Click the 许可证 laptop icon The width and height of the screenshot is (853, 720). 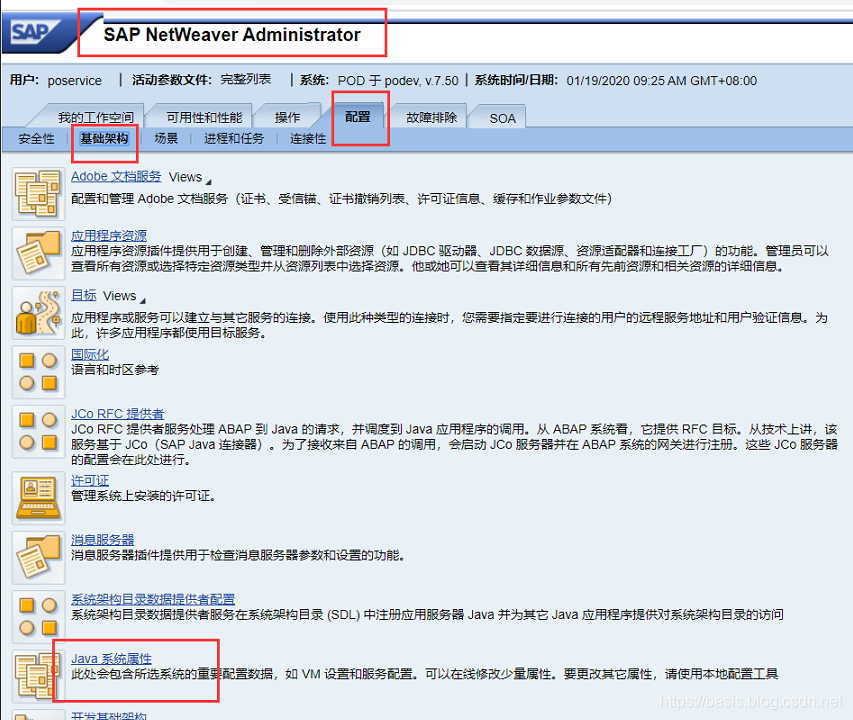38,498
